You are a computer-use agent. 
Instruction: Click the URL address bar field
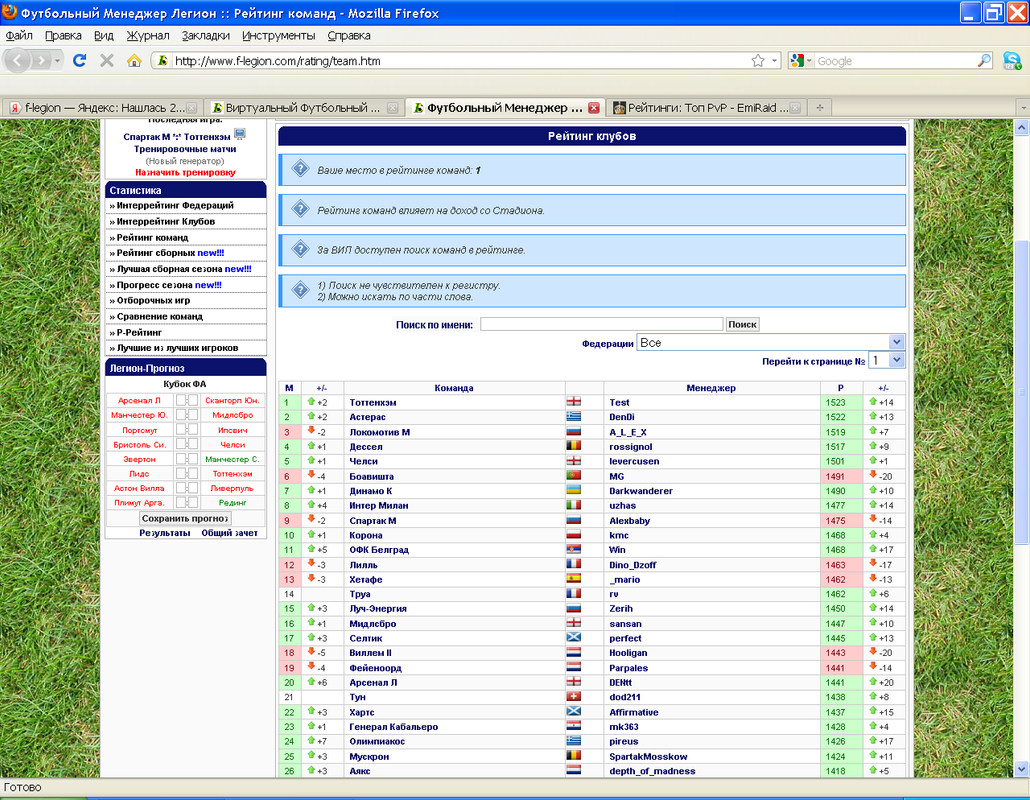click(460, 60)
